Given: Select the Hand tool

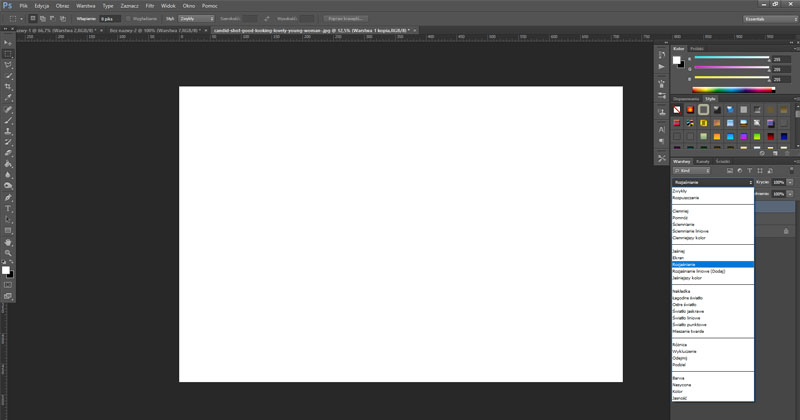Looking at the screenshot, I should coord(8,242).
